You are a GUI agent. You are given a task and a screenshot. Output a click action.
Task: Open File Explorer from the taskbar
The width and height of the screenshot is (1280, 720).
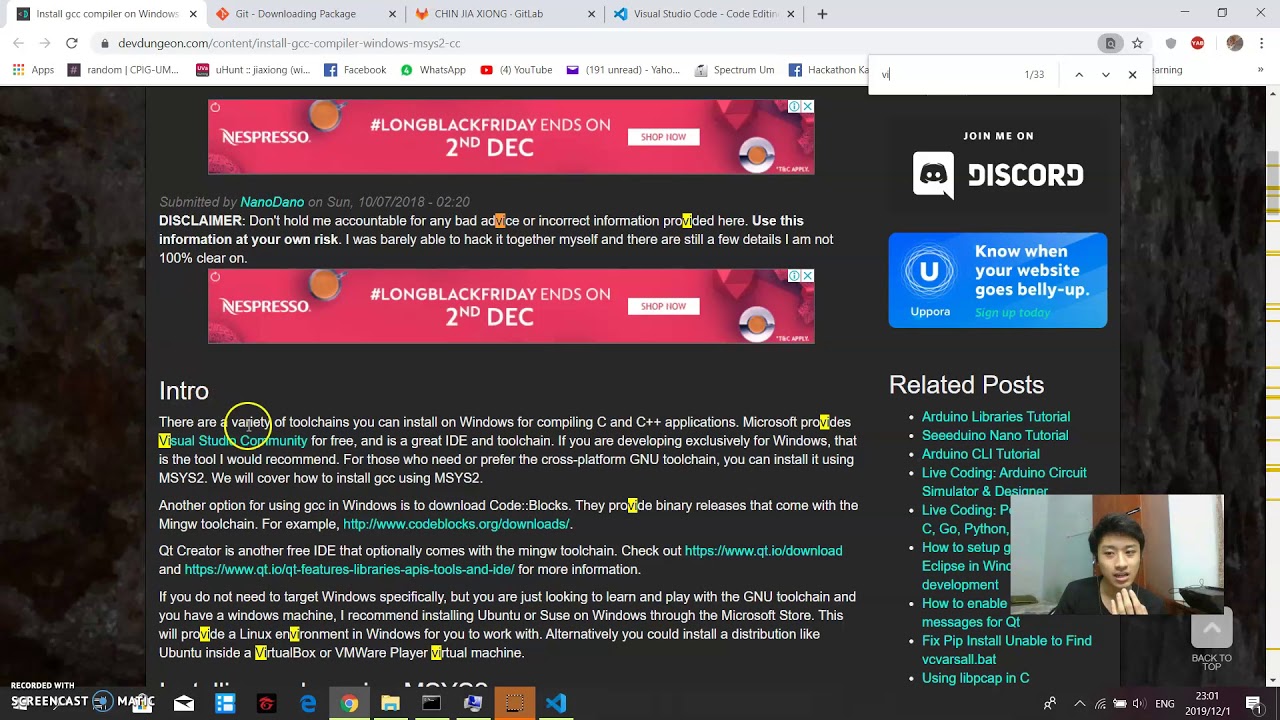(x=390, y=704)
